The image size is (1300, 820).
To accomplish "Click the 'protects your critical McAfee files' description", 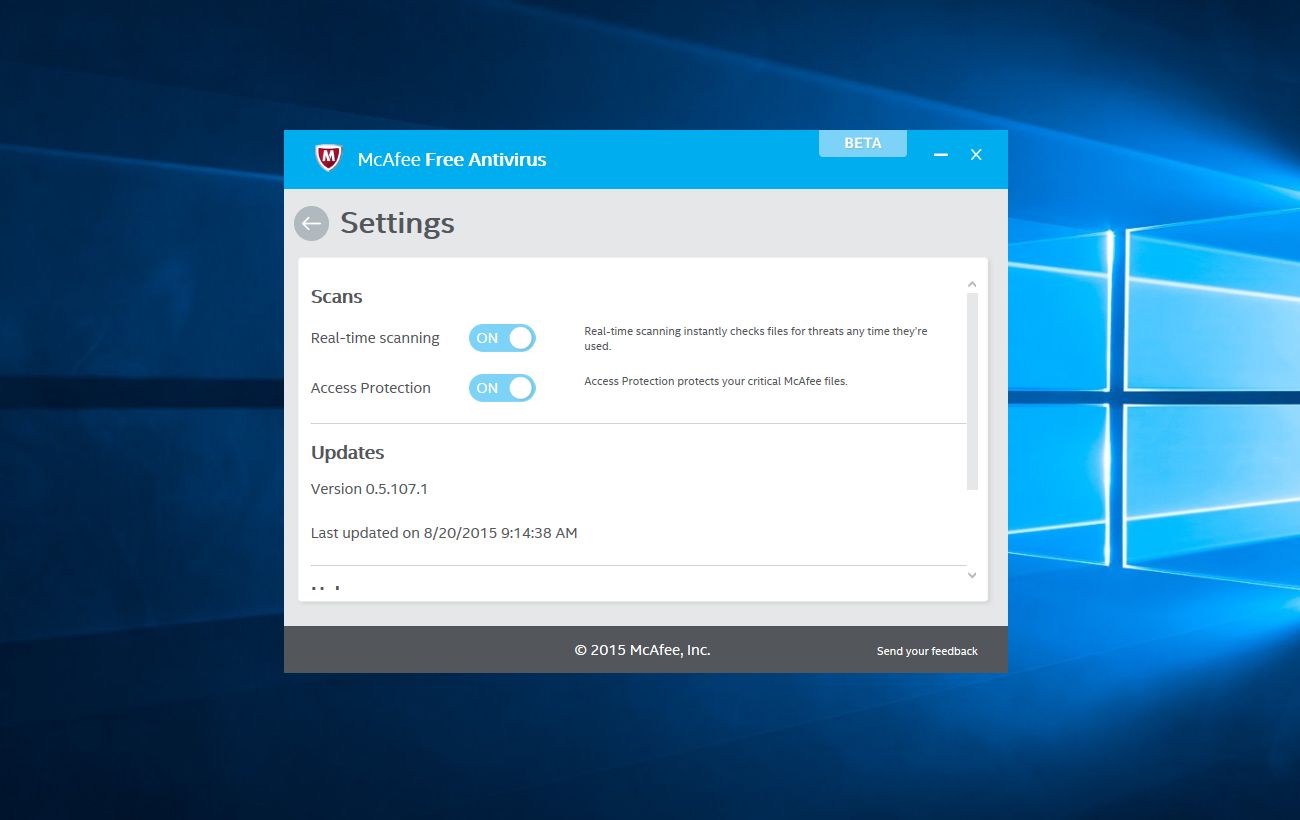I will click(716, 381).
